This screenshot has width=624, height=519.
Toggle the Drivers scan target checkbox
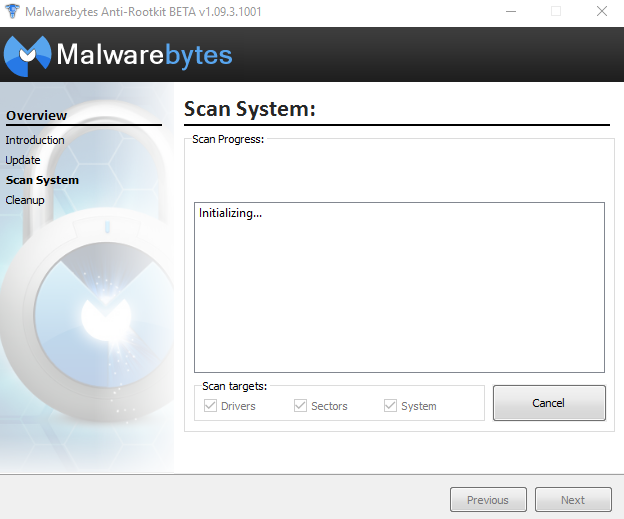pyautogui.click(x=211, y=406)
